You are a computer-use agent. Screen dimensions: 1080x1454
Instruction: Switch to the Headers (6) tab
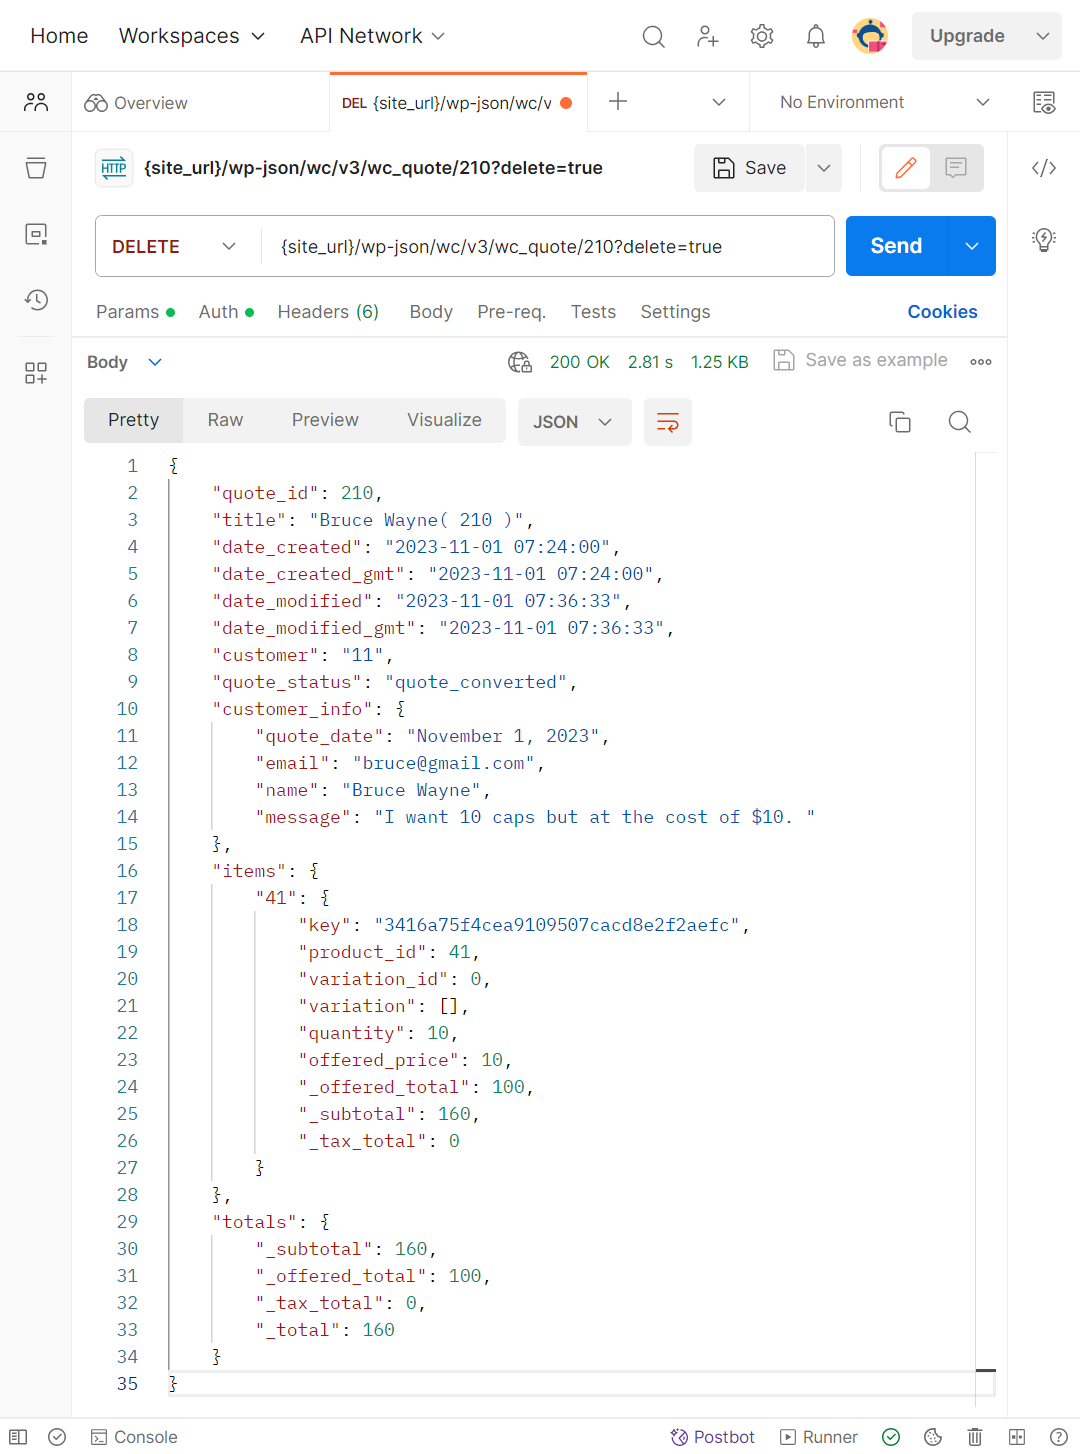click(328, 312)
